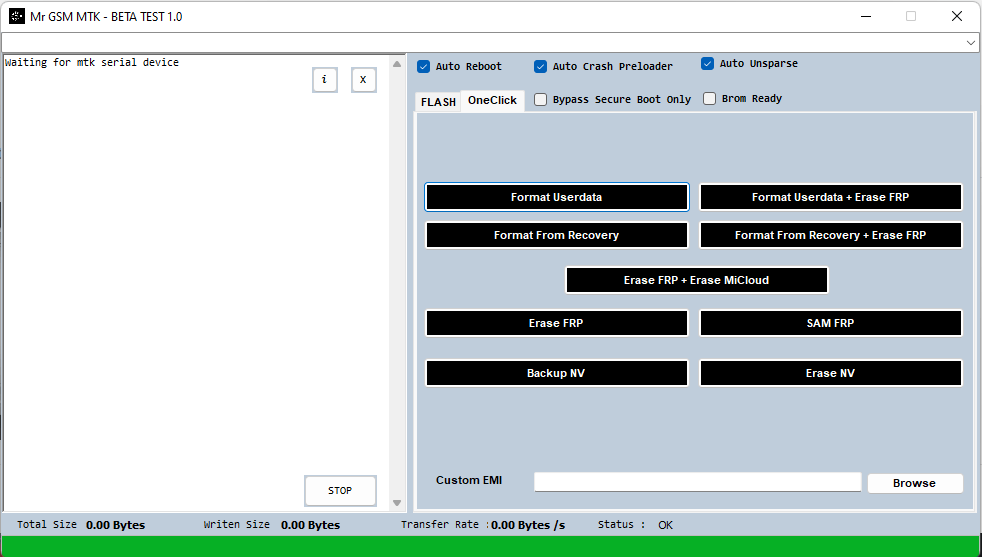Start Format From Recovery + Erase FRP

pyautogui.click(x=830, y=236)
